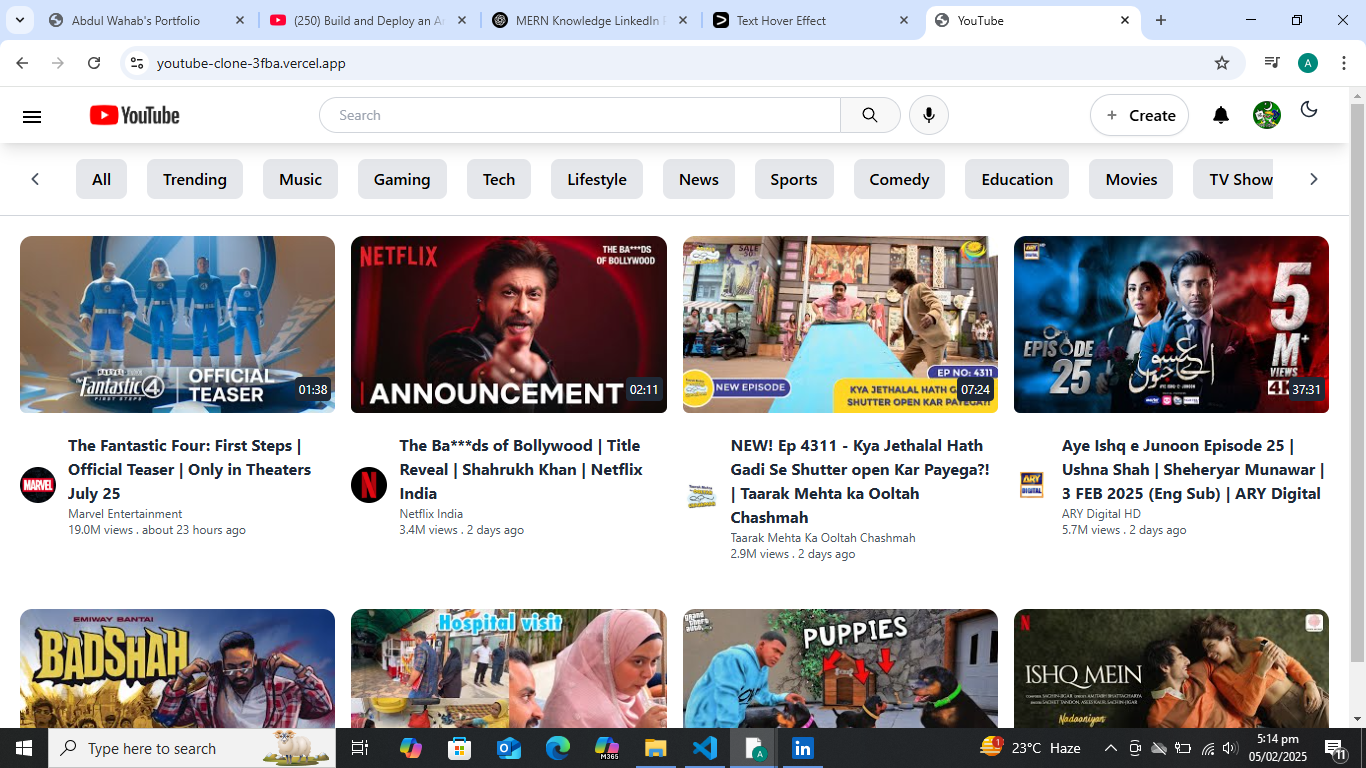
Task: Bookmark this page with star icon
Action: point(1222,63)
